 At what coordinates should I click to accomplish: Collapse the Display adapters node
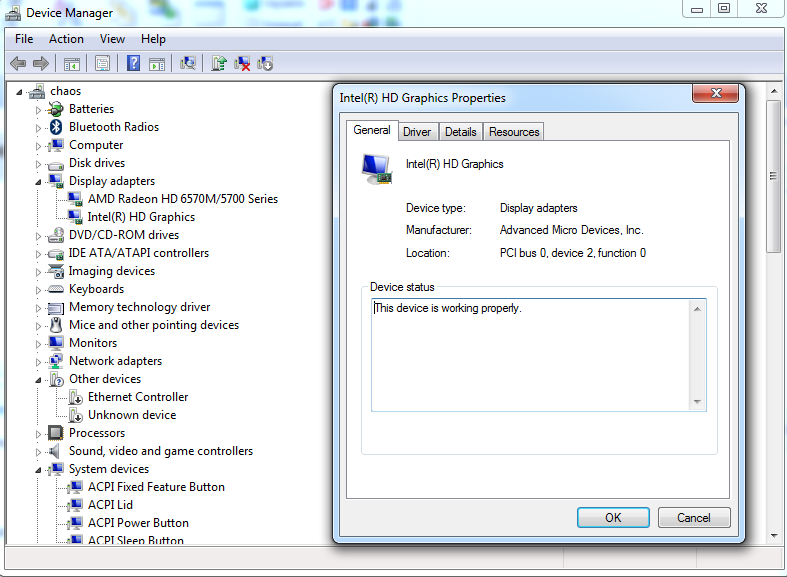(x=38, y=182)
